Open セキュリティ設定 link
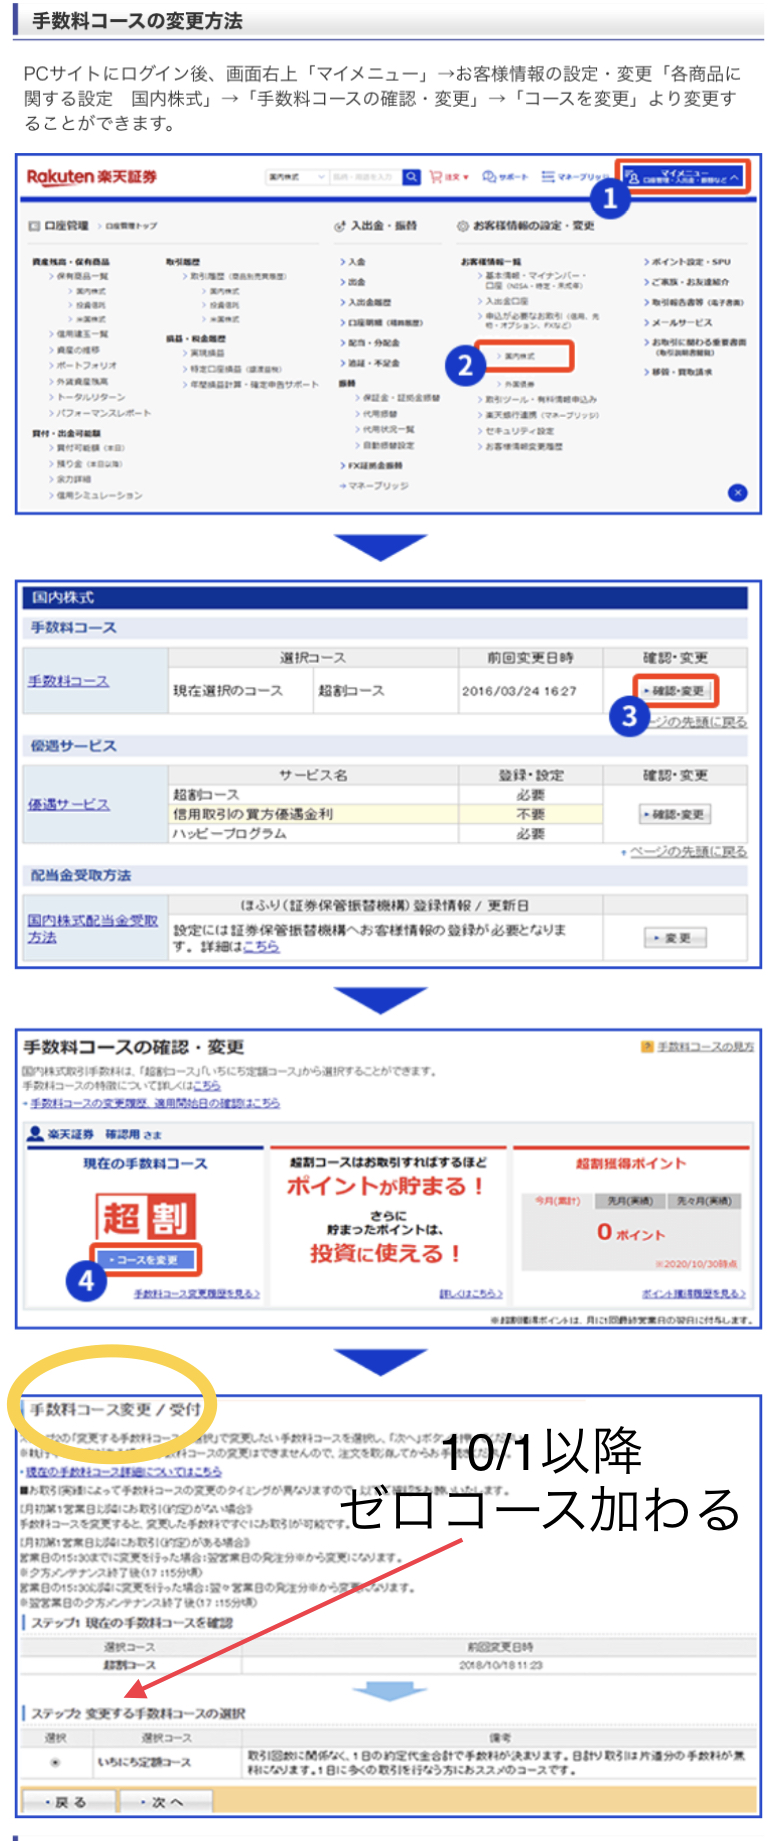Image resolution: width=780 pixels, height=1841 pixels. tap(519, 431)
